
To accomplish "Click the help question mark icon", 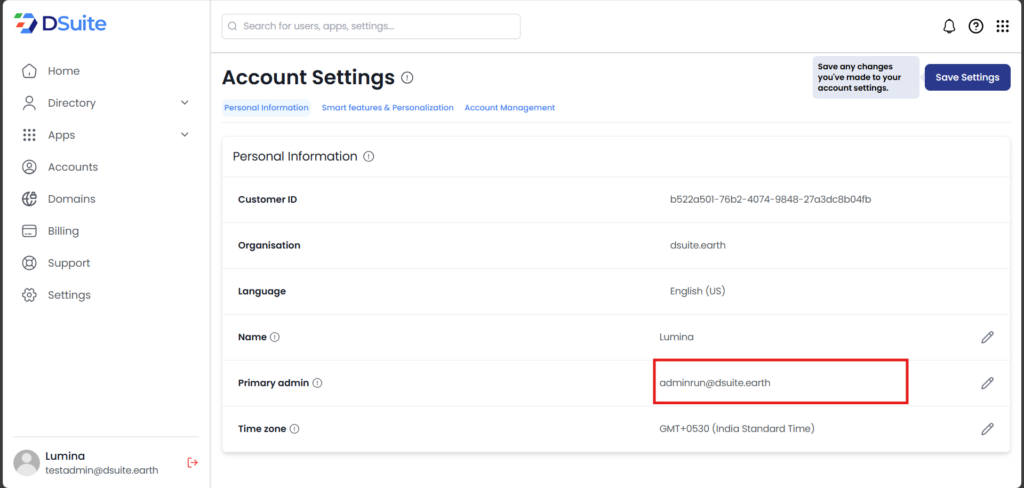I will [x=976, y=26].
